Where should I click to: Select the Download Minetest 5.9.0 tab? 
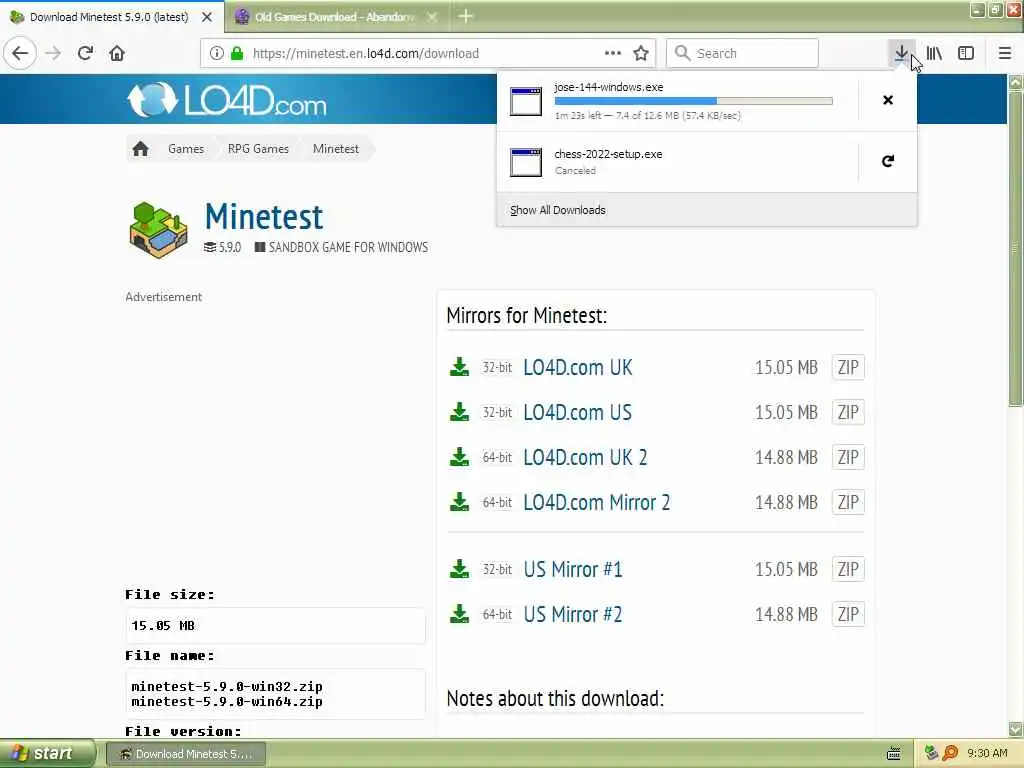(108, 17)
